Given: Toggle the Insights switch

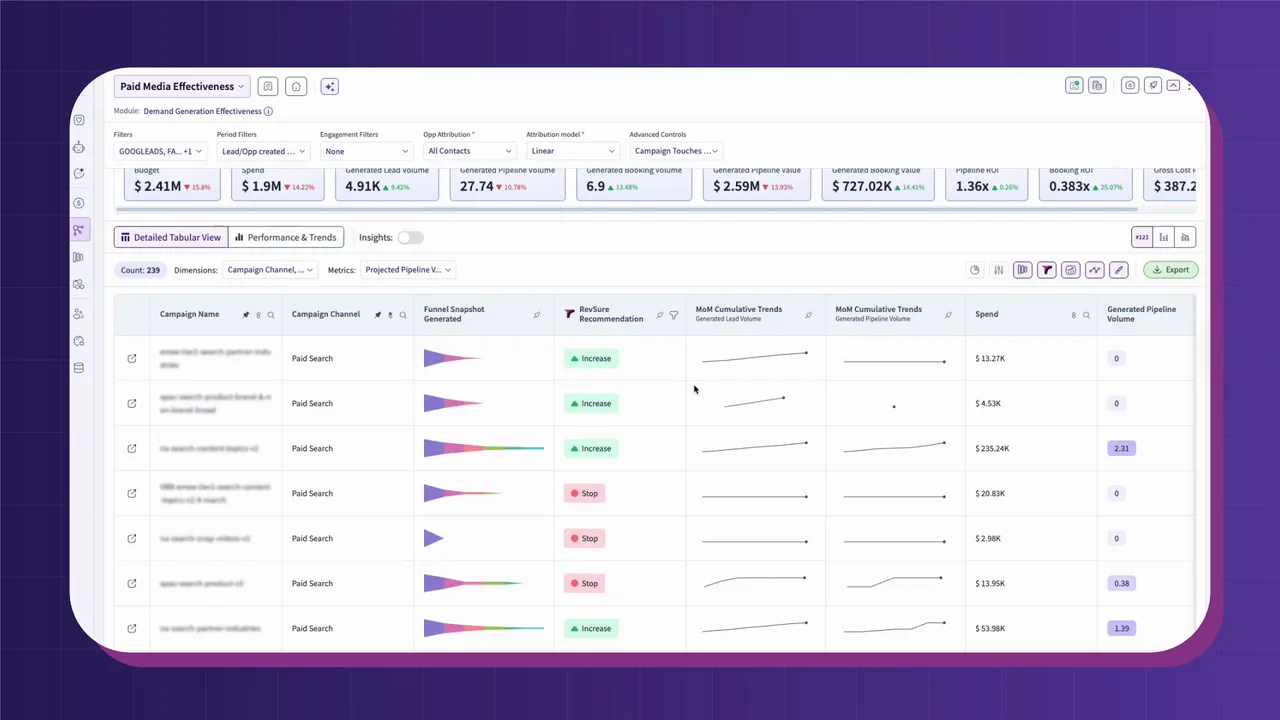Looking at the screenshot, I should coord(411,238).
